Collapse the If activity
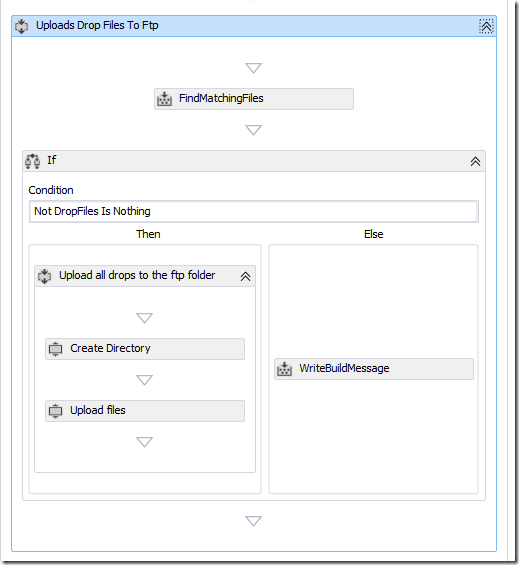The image size is (519, 565). [475, 161]
